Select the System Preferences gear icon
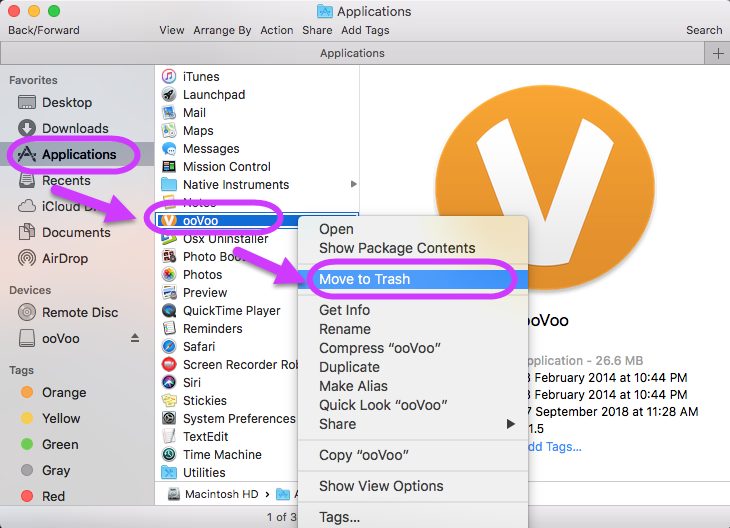Image resolution: width=730 pixels, height=528 pixels. point(169,419)
